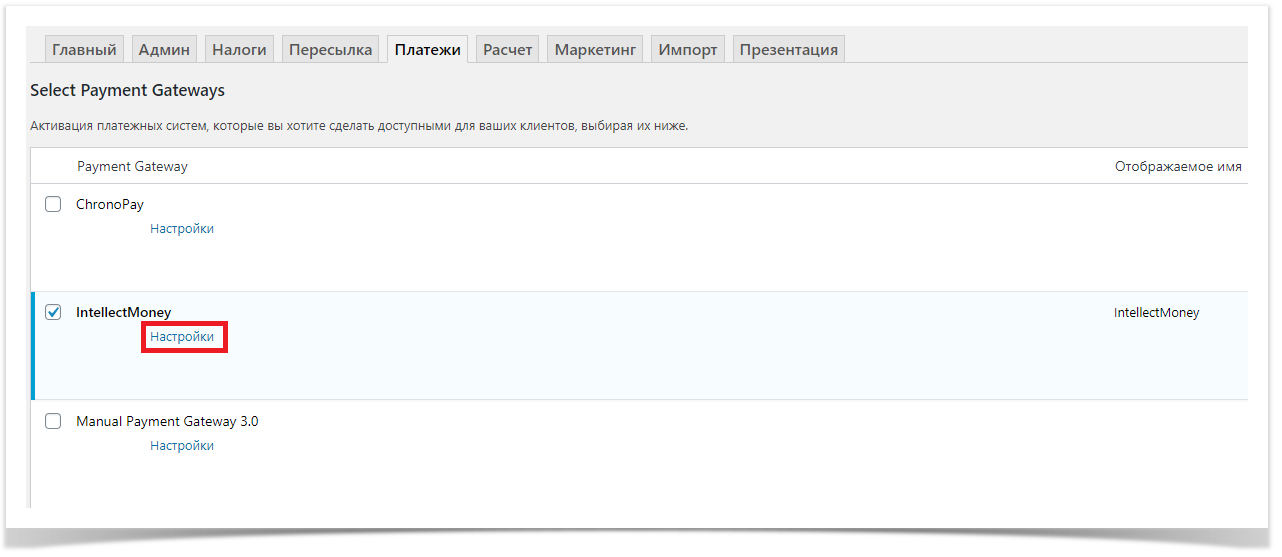Click the ChronoPay gateway name text

click(110, 204)
